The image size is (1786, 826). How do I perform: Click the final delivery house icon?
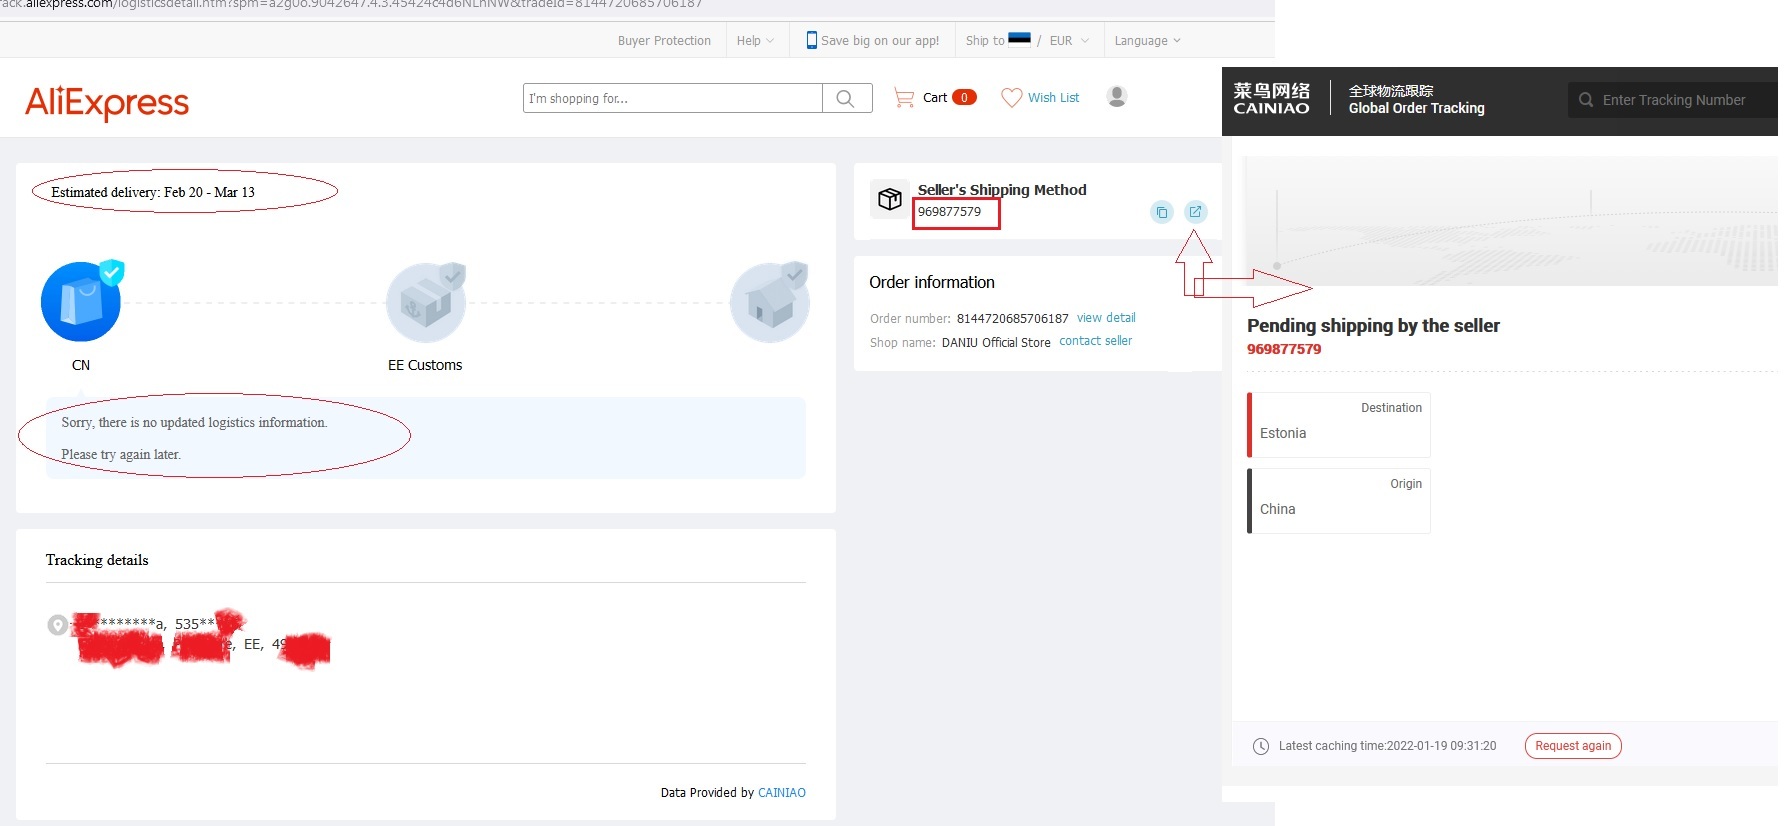[x=769, y=303]
